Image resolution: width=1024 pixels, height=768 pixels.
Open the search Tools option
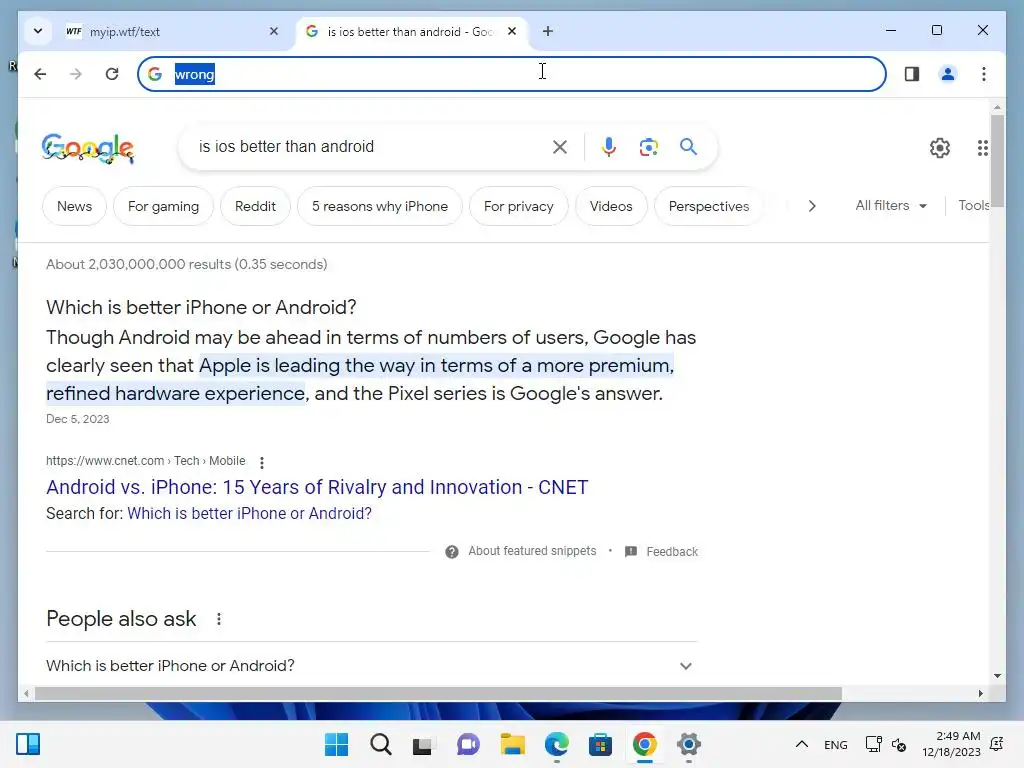[x=973, y=206]
